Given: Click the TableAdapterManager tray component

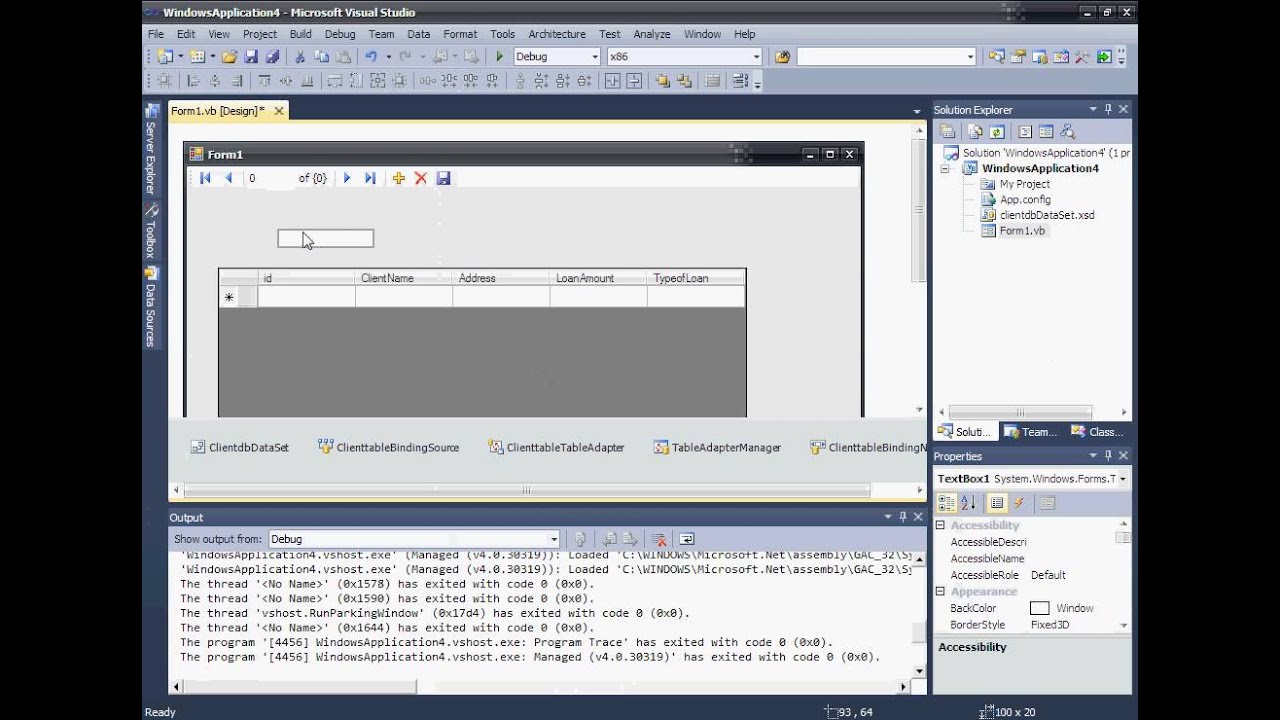Looking at the screenshot, I should click(x=717, y=448).
